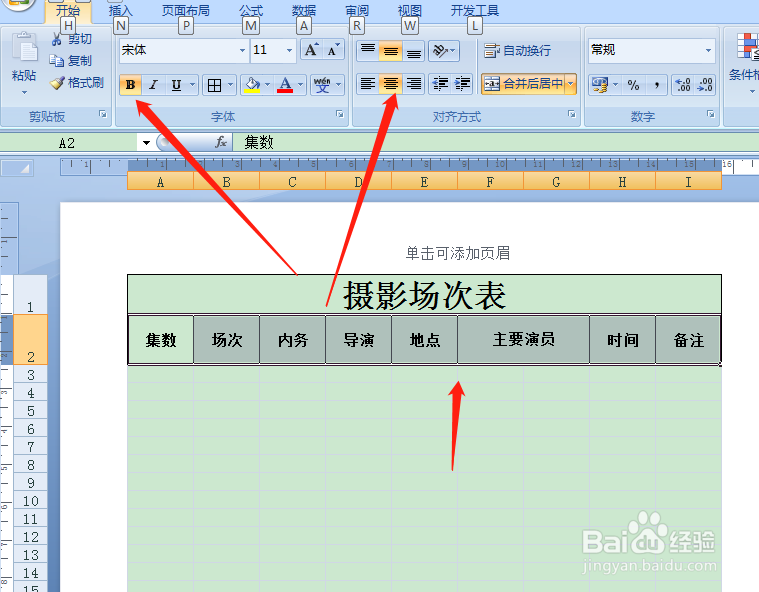This screenshot has width=759, height=592.
Task: Switch to the 插入 (Insert) tab
Action: pos(121,11)
